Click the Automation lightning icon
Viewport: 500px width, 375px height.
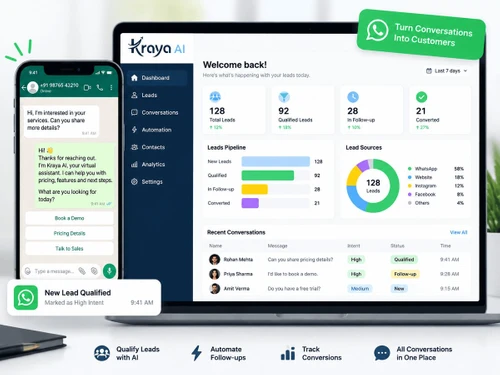pos(134,130)
